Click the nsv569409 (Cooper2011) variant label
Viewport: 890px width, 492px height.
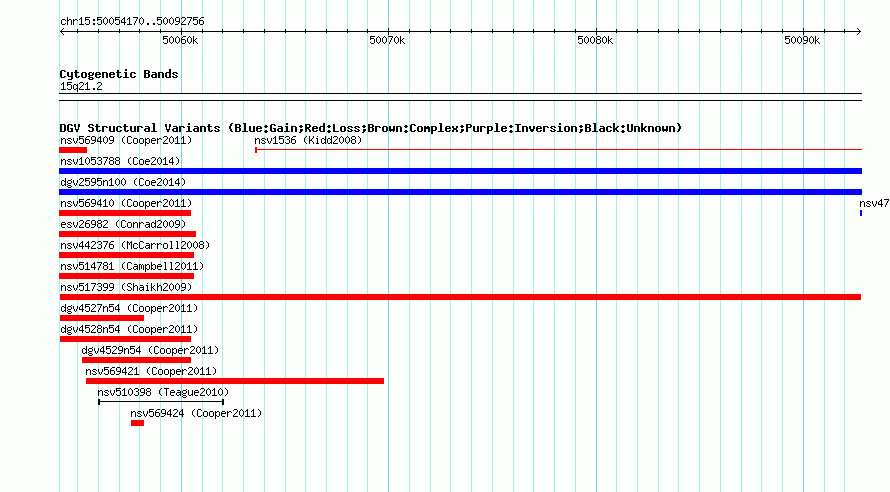click(126, 140)
